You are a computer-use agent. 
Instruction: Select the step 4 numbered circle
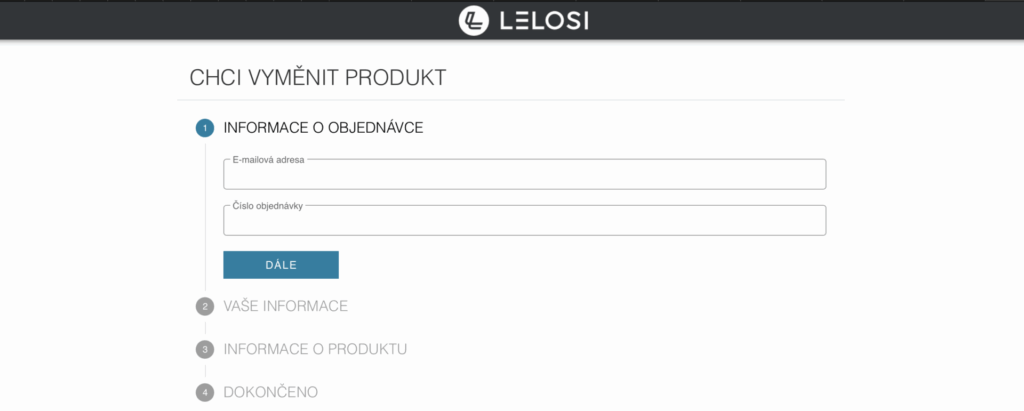point(205,393)
